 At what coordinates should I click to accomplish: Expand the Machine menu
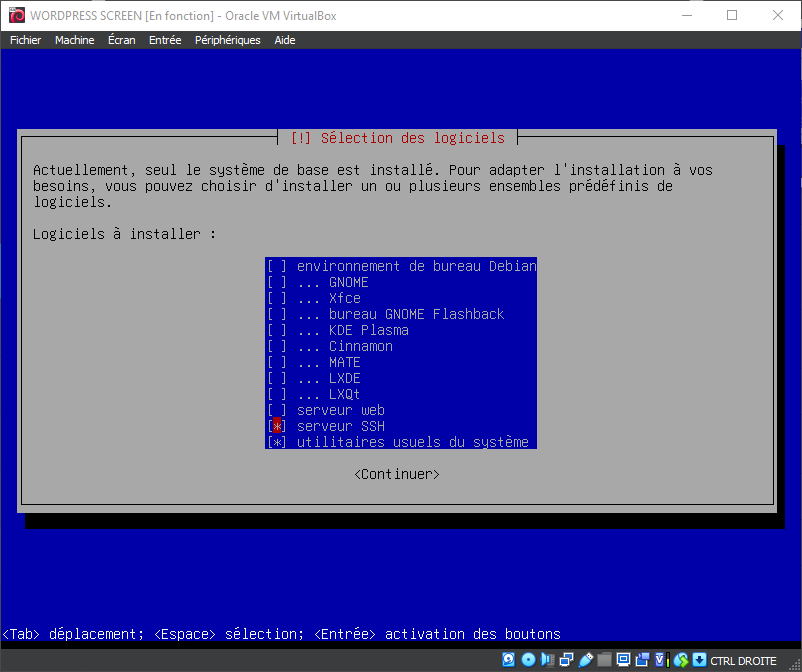tap(75, 40)
